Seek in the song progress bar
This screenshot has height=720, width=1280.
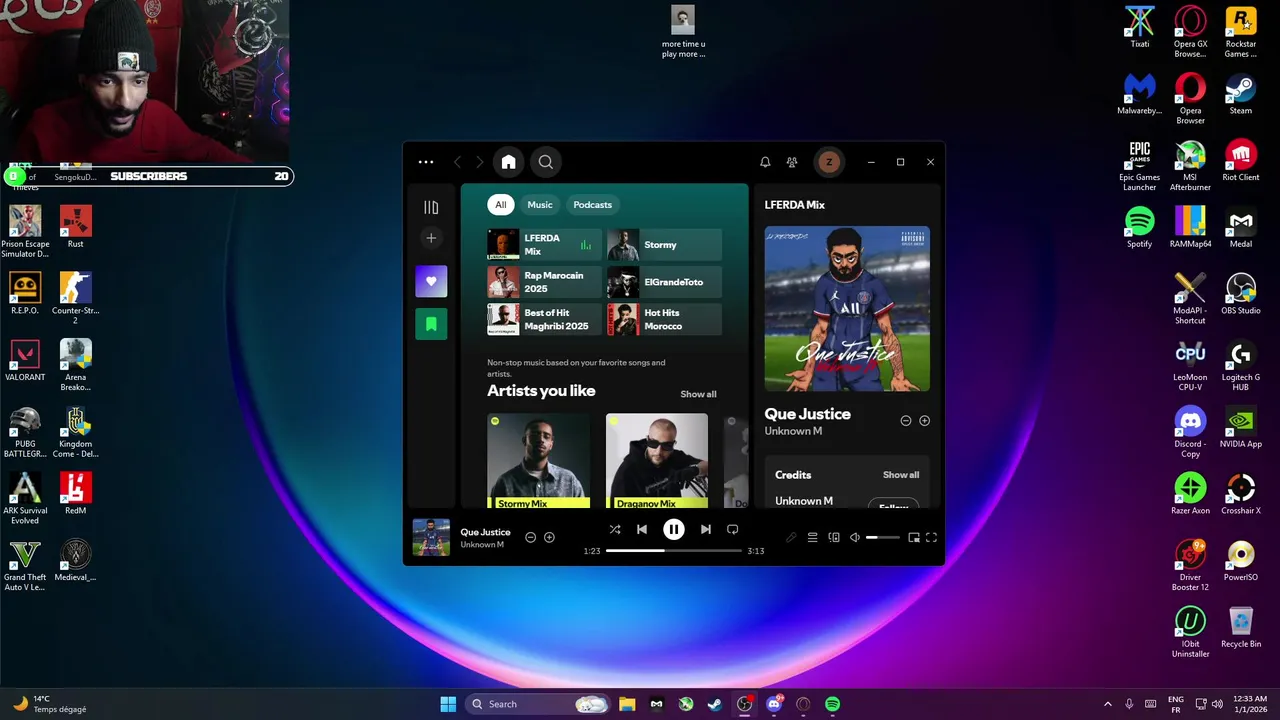click(674, 551)
